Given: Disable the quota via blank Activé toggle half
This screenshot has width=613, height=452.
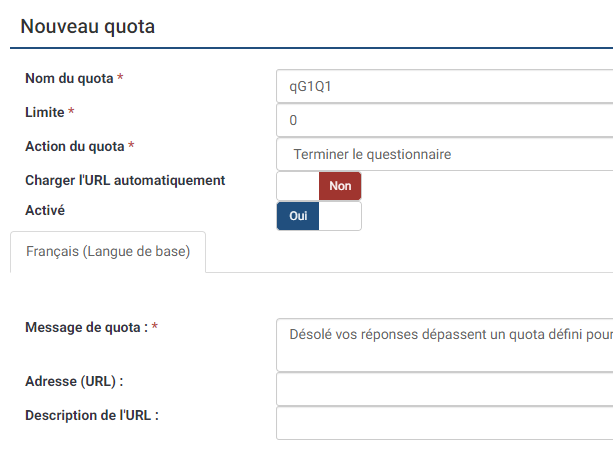Looking at the screenshot, I should tap(340, 216).
